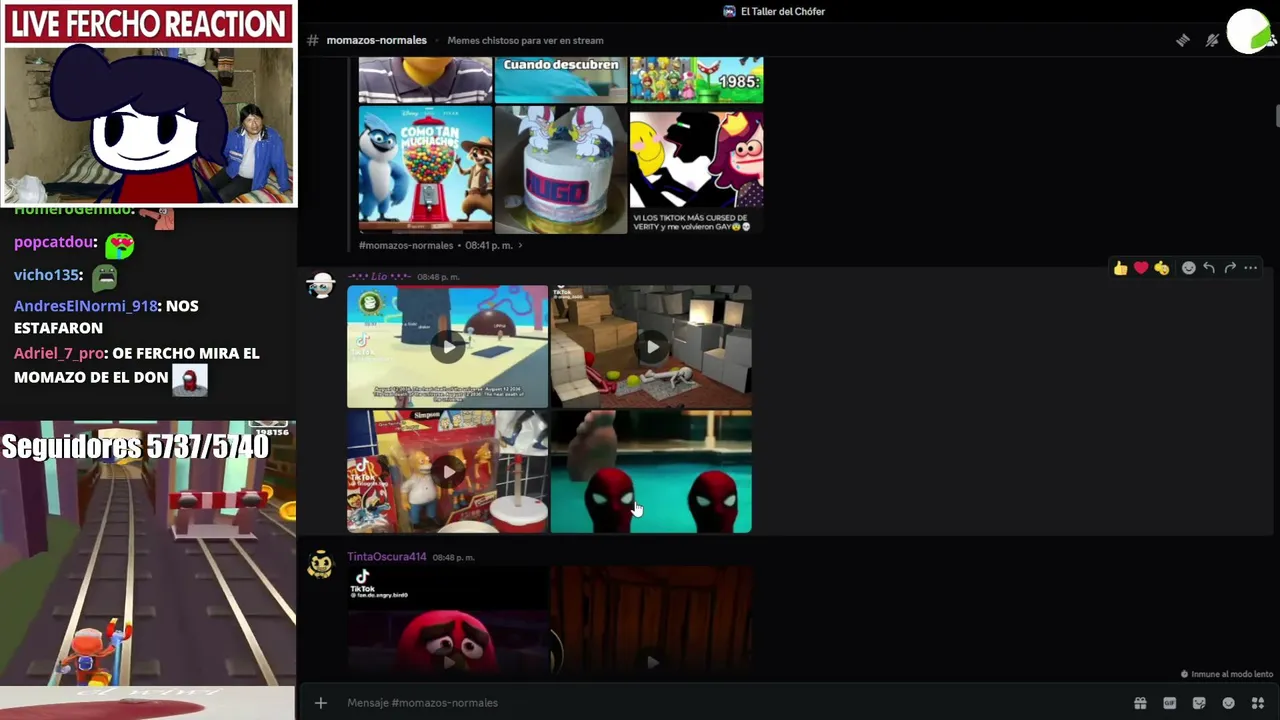The width and height of the screenshot is (1280, 720).
Task: Click the 08:48 p. m. timestamp beside TintaOscura414
Action: 454,557
